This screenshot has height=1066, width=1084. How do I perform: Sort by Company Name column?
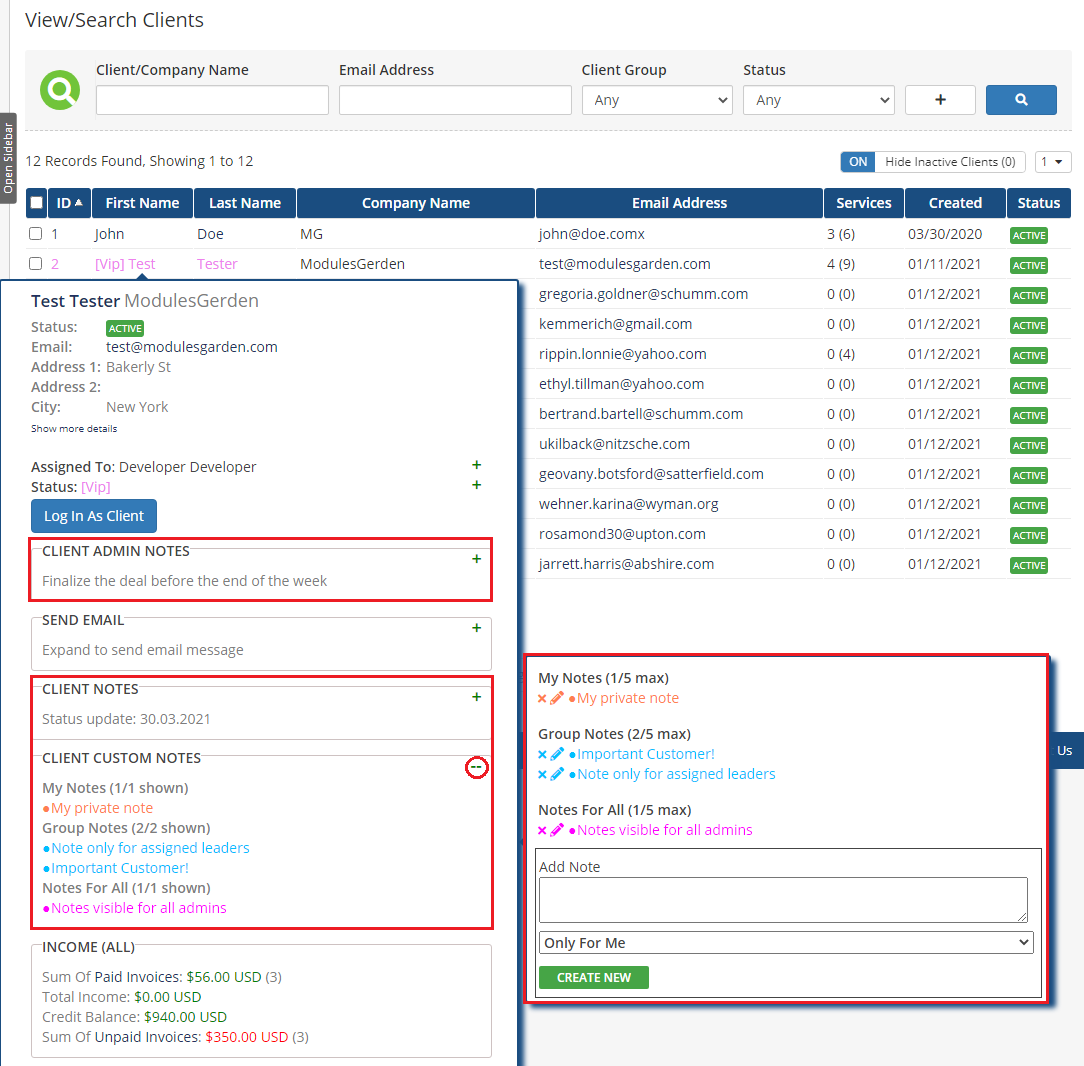pyautogui.click(x=415, y=203)
